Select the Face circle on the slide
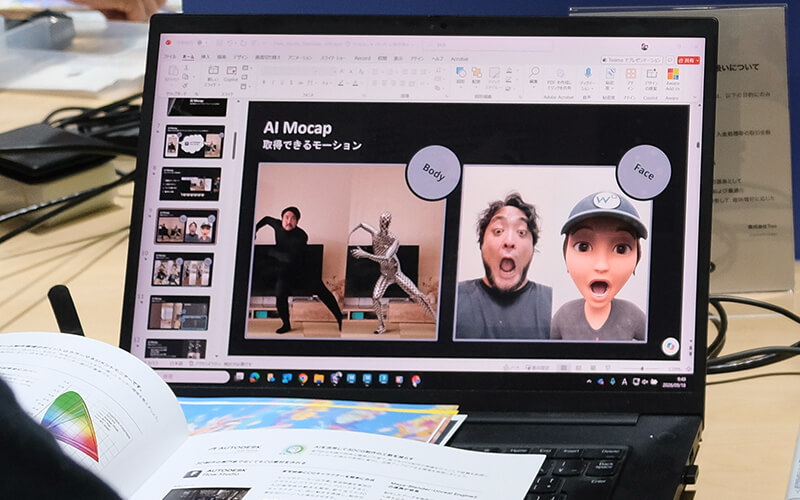Screen dimensions: 800x500 [x=643, y=172]
